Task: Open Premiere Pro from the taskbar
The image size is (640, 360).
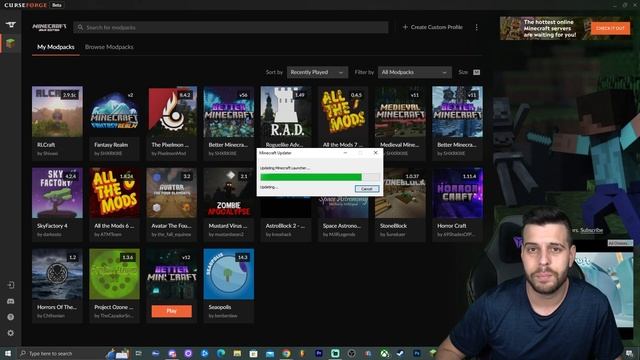Action: [319, 353]
